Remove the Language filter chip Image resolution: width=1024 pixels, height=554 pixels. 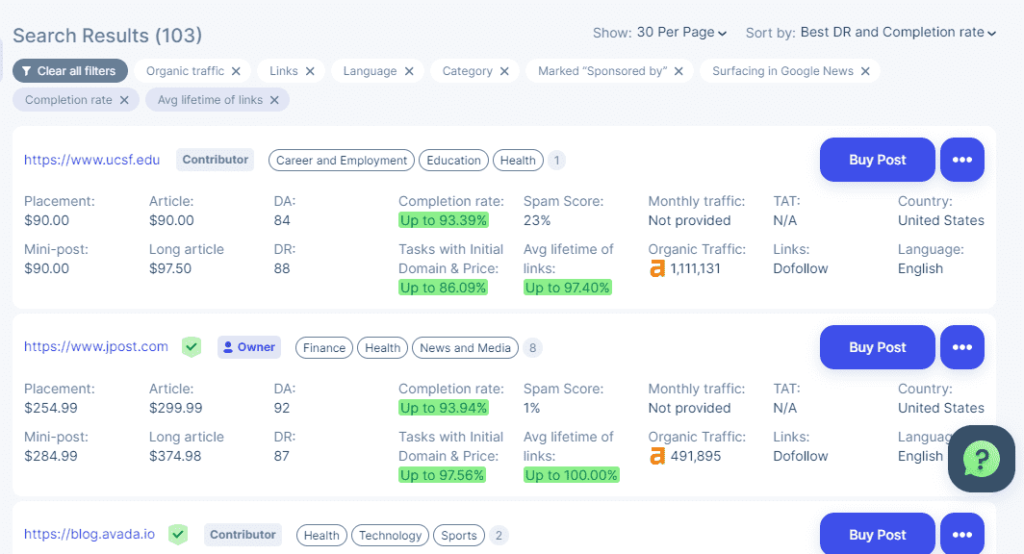pyautogui.click(x=409, y=71)
